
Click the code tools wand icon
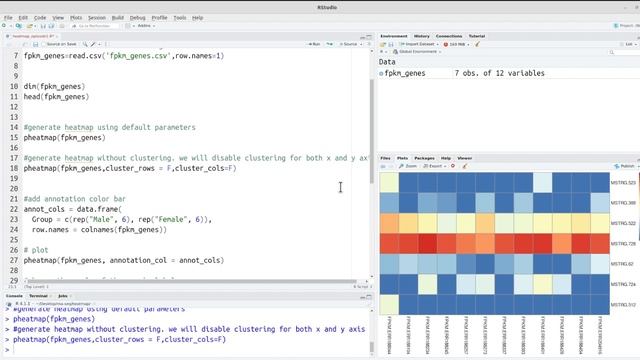pos(94,44)
